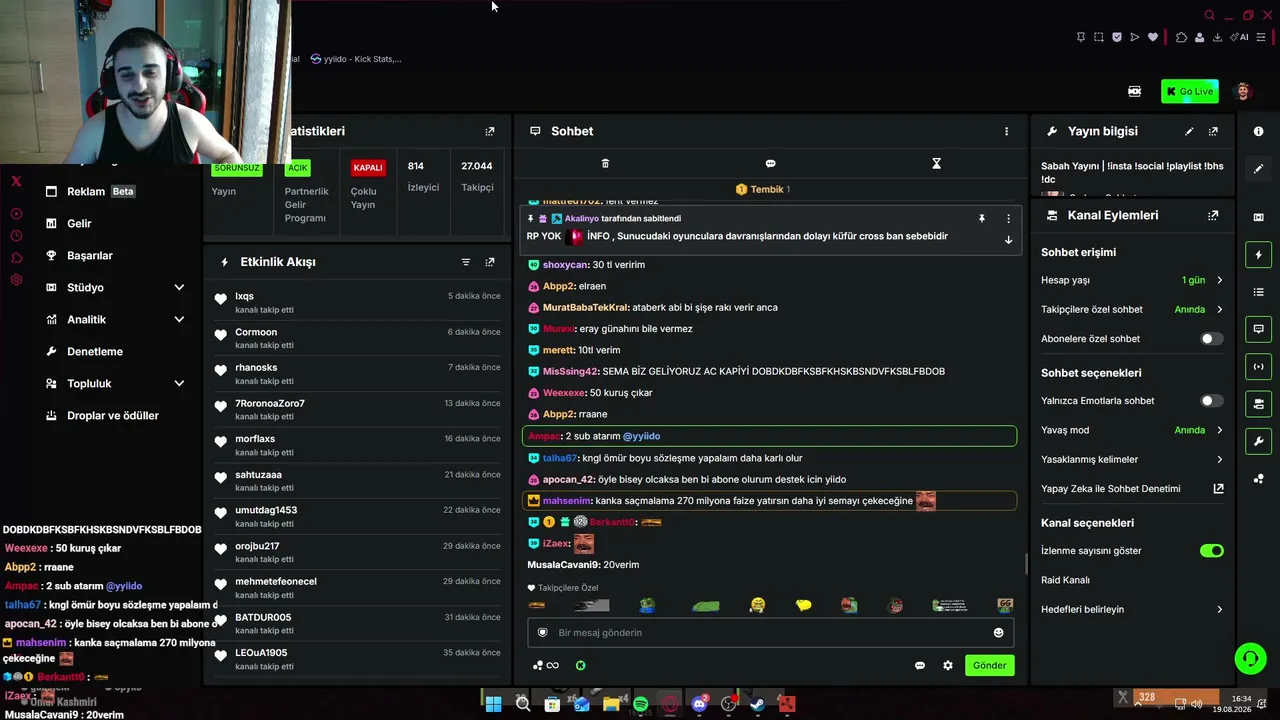The width and height of the screenshot is (1280, 720).
Task: Click the camera icon next to Go Live
Action: coord(1134,91)
